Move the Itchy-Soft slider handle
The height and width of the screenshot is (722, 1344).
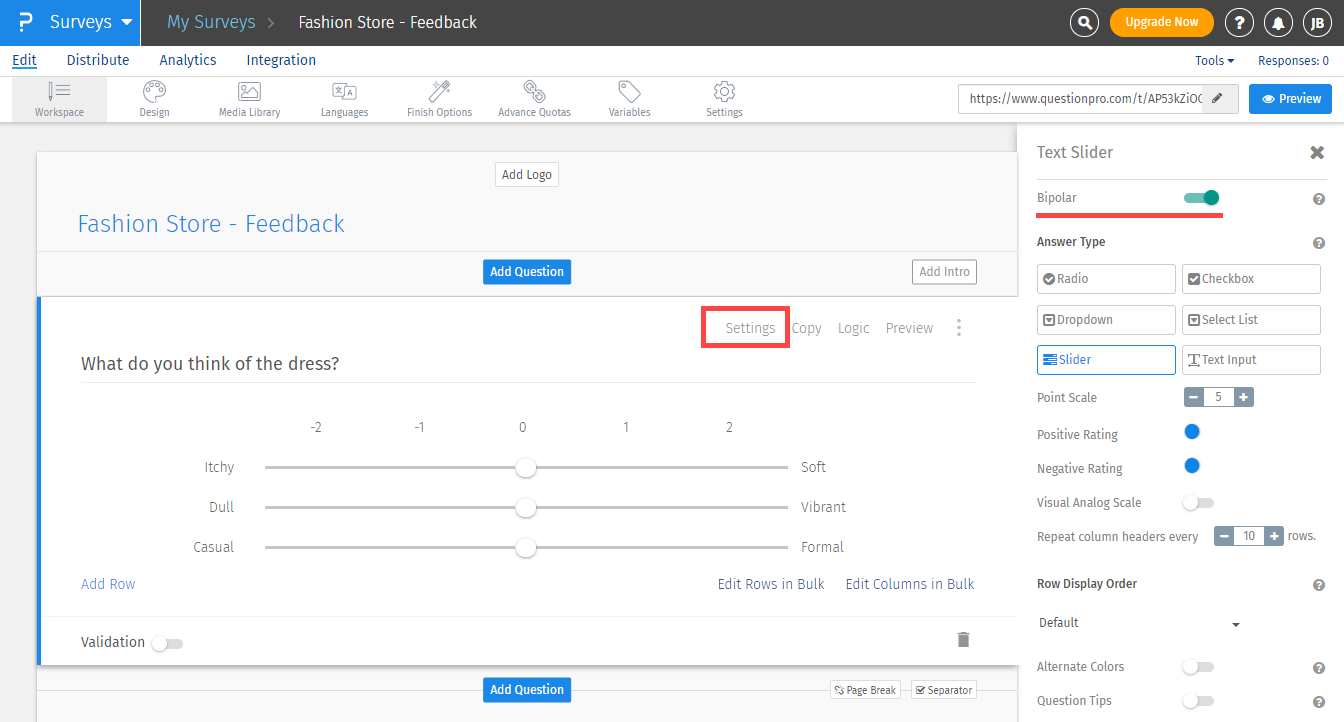525,467
